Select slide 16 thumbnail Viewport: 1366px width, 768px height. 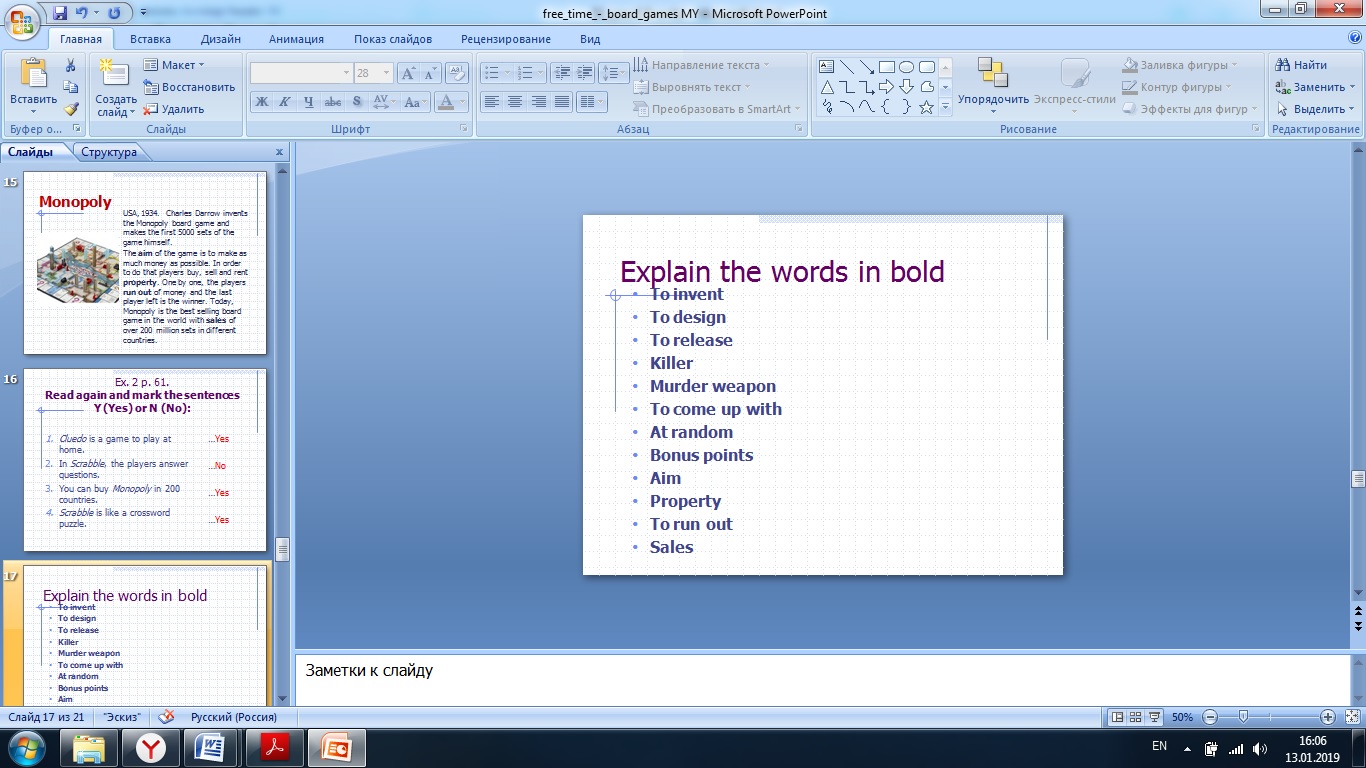(145, 460)
